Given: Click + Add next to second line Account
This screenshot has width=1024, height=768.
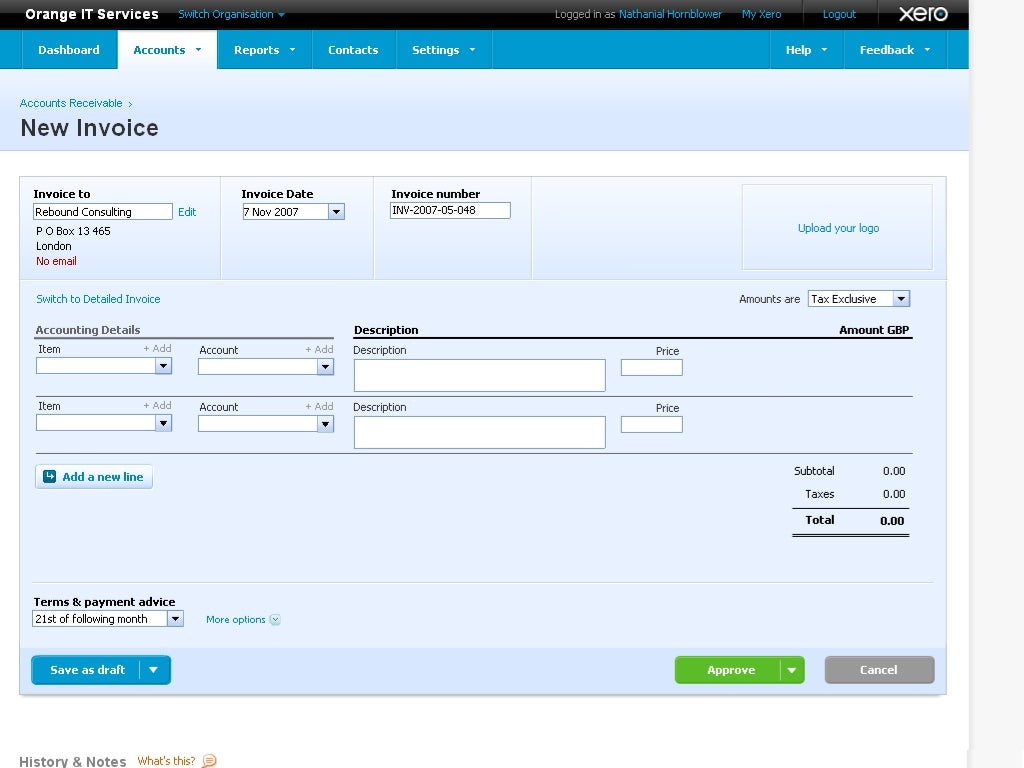Looking at the screenshot, I should [x=319, y=406].
